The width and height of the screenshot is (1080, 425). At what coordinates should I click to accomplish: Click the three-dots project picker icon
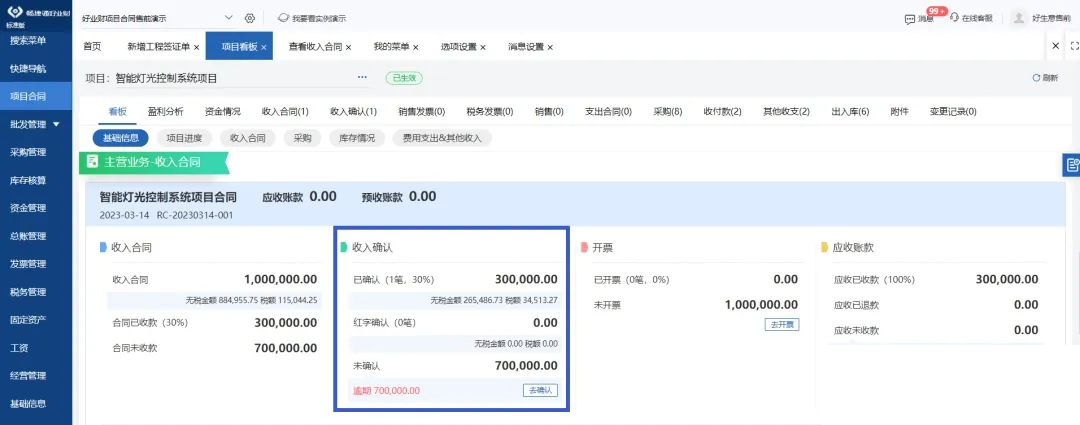point(362,77)
